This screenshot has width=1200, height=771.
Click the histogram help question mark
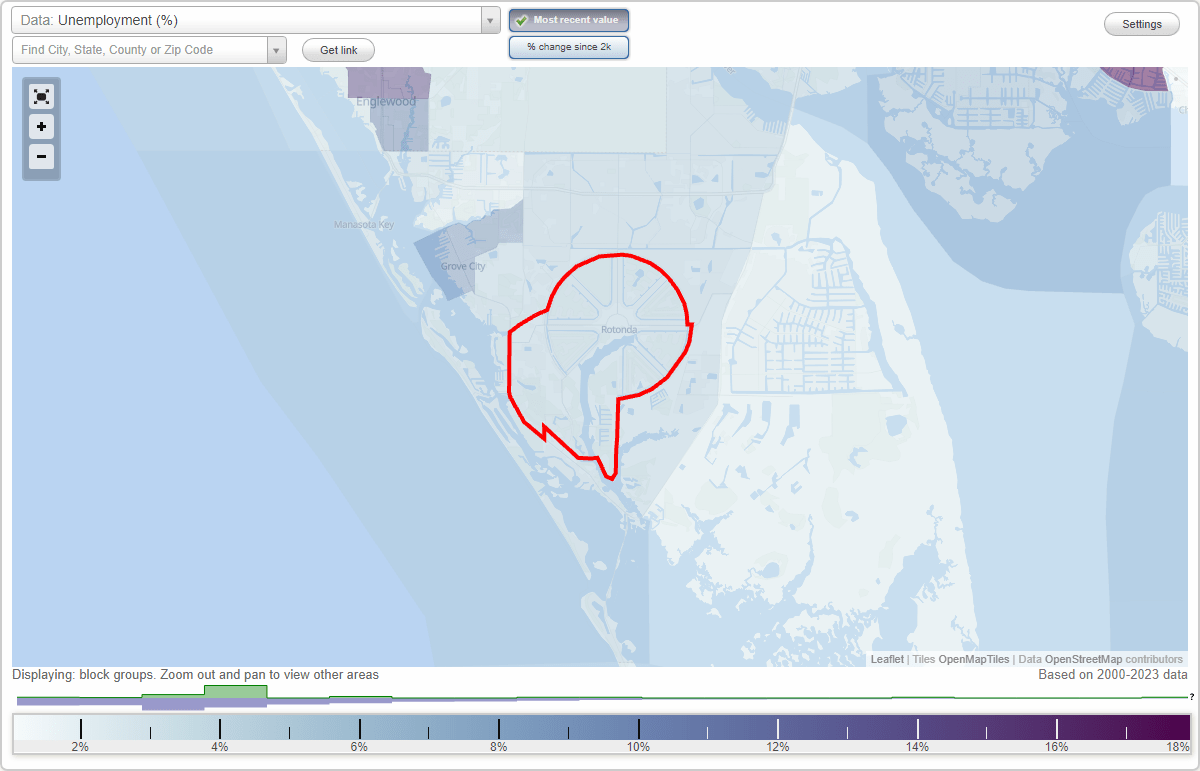pos(1193,698)
